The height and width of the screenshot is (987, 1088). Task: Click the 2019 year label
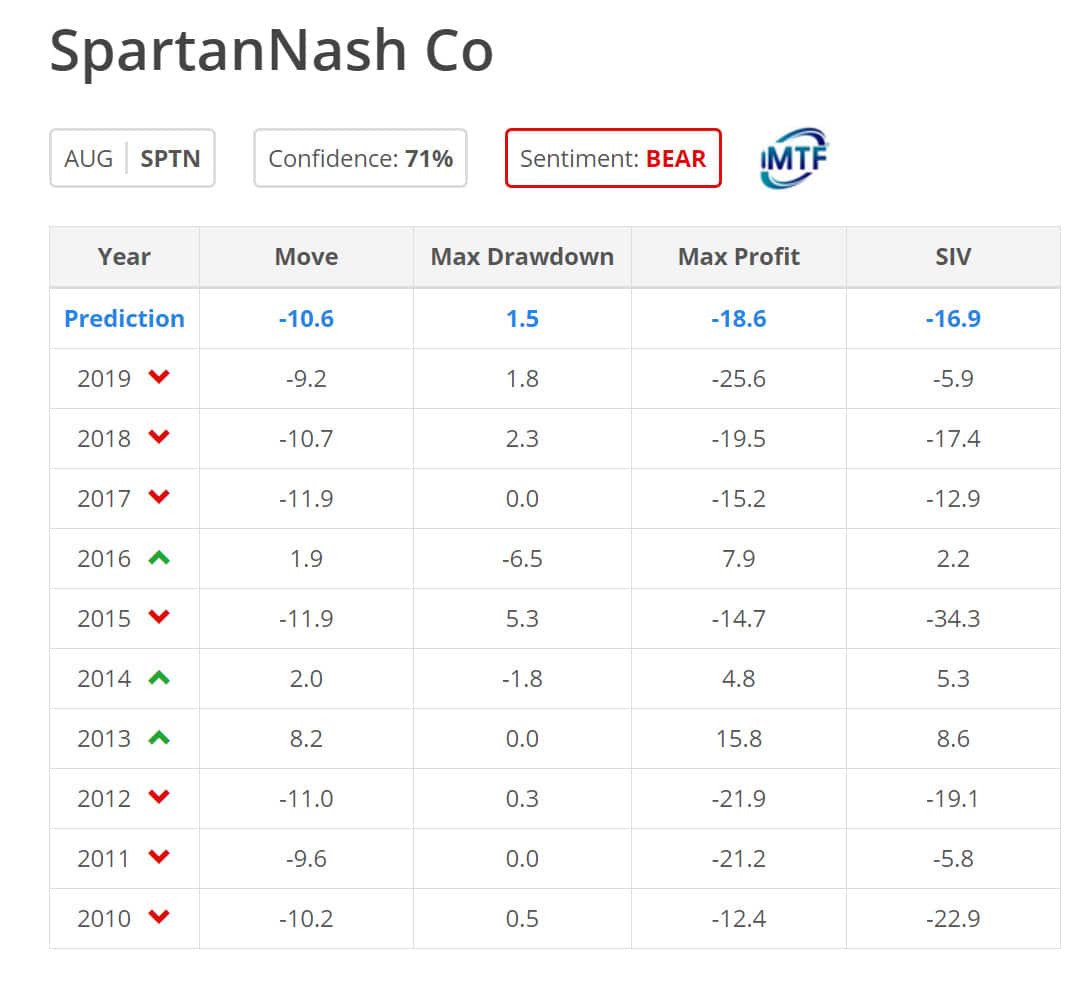click(x=104, y=379)
